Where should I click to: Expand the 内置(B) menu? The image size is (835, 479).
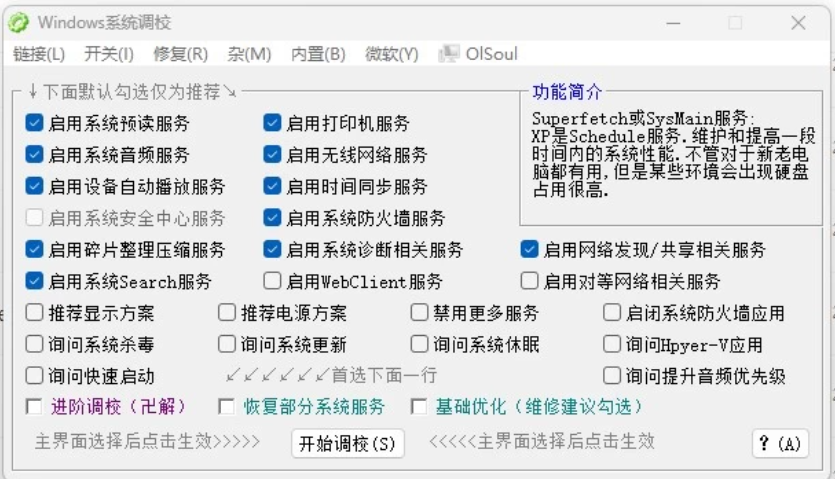coord(318,54)
